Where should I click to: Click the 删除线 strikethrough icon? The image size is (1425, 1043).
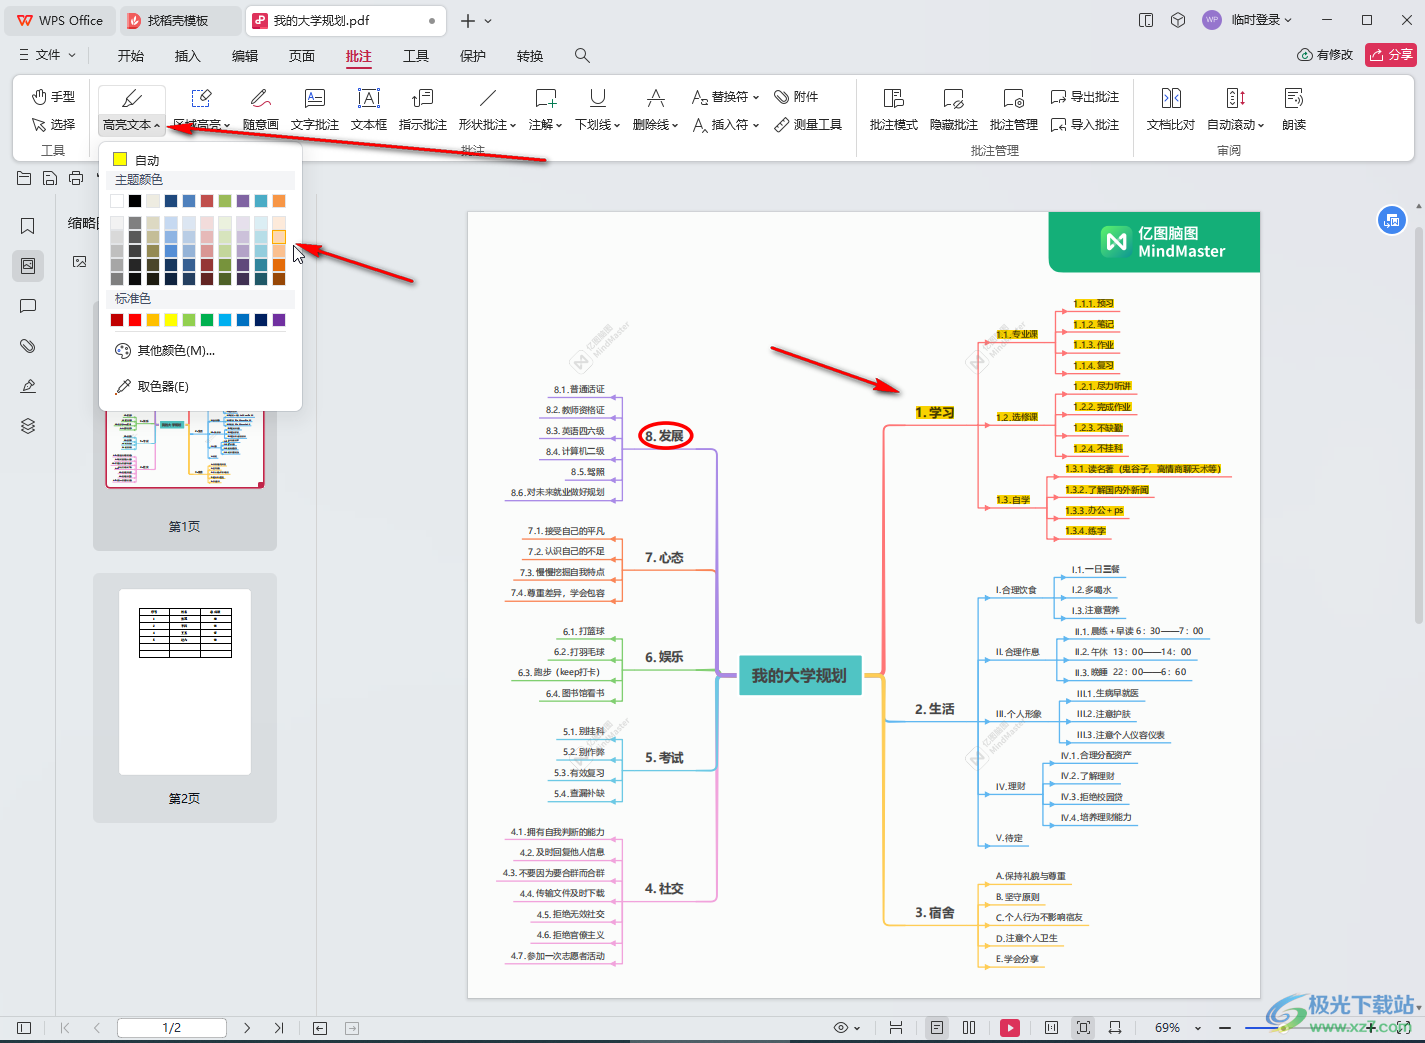pyautogui.click(x=656, y=98)
